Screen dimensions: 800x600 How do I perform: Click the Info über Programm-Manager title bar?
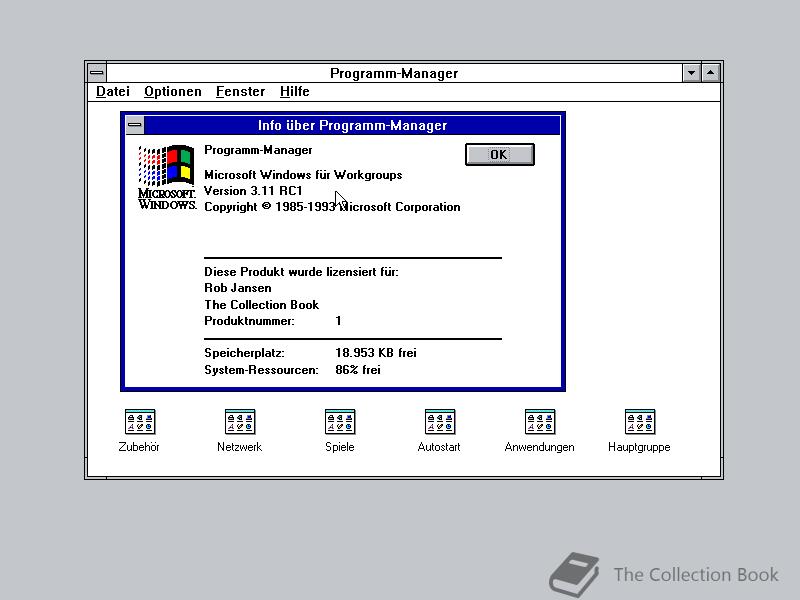[x=353, y=126]
